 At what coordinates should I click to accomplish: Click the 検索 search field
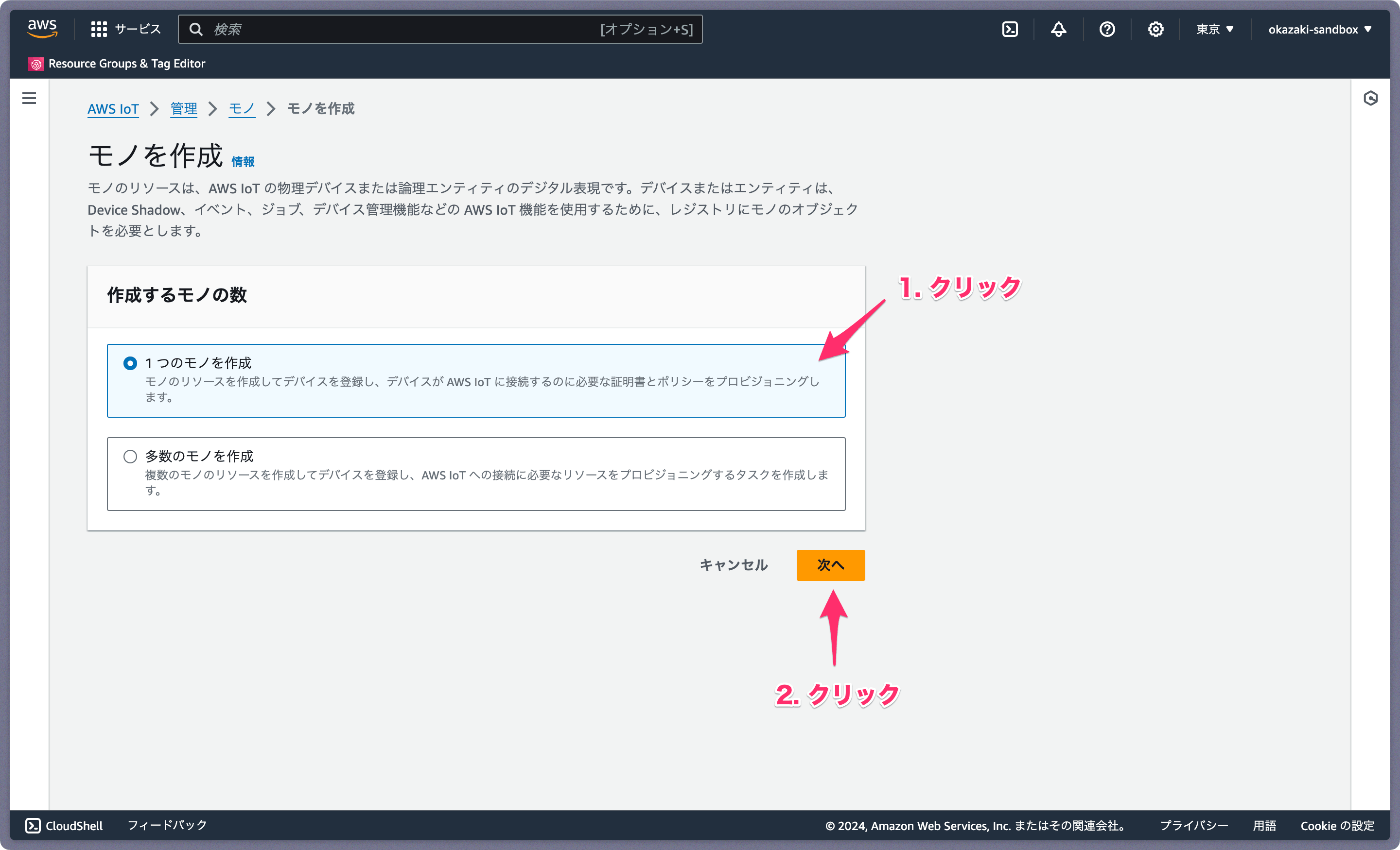[440, 29]
